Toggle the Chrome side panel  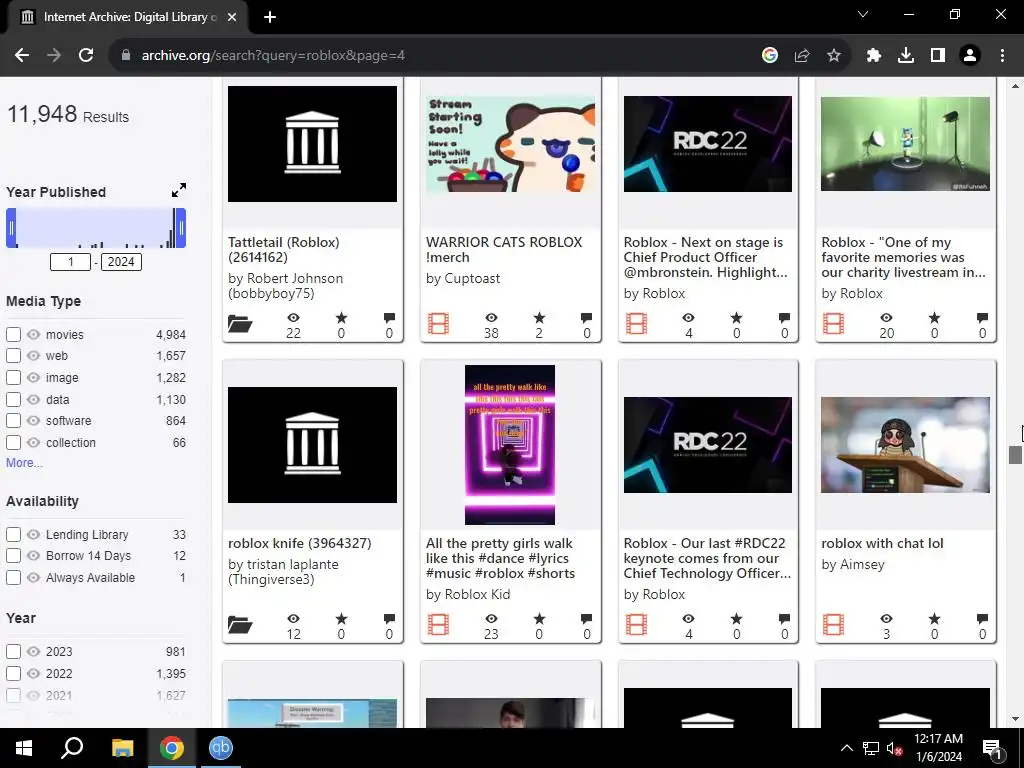(x=938, y=56)
